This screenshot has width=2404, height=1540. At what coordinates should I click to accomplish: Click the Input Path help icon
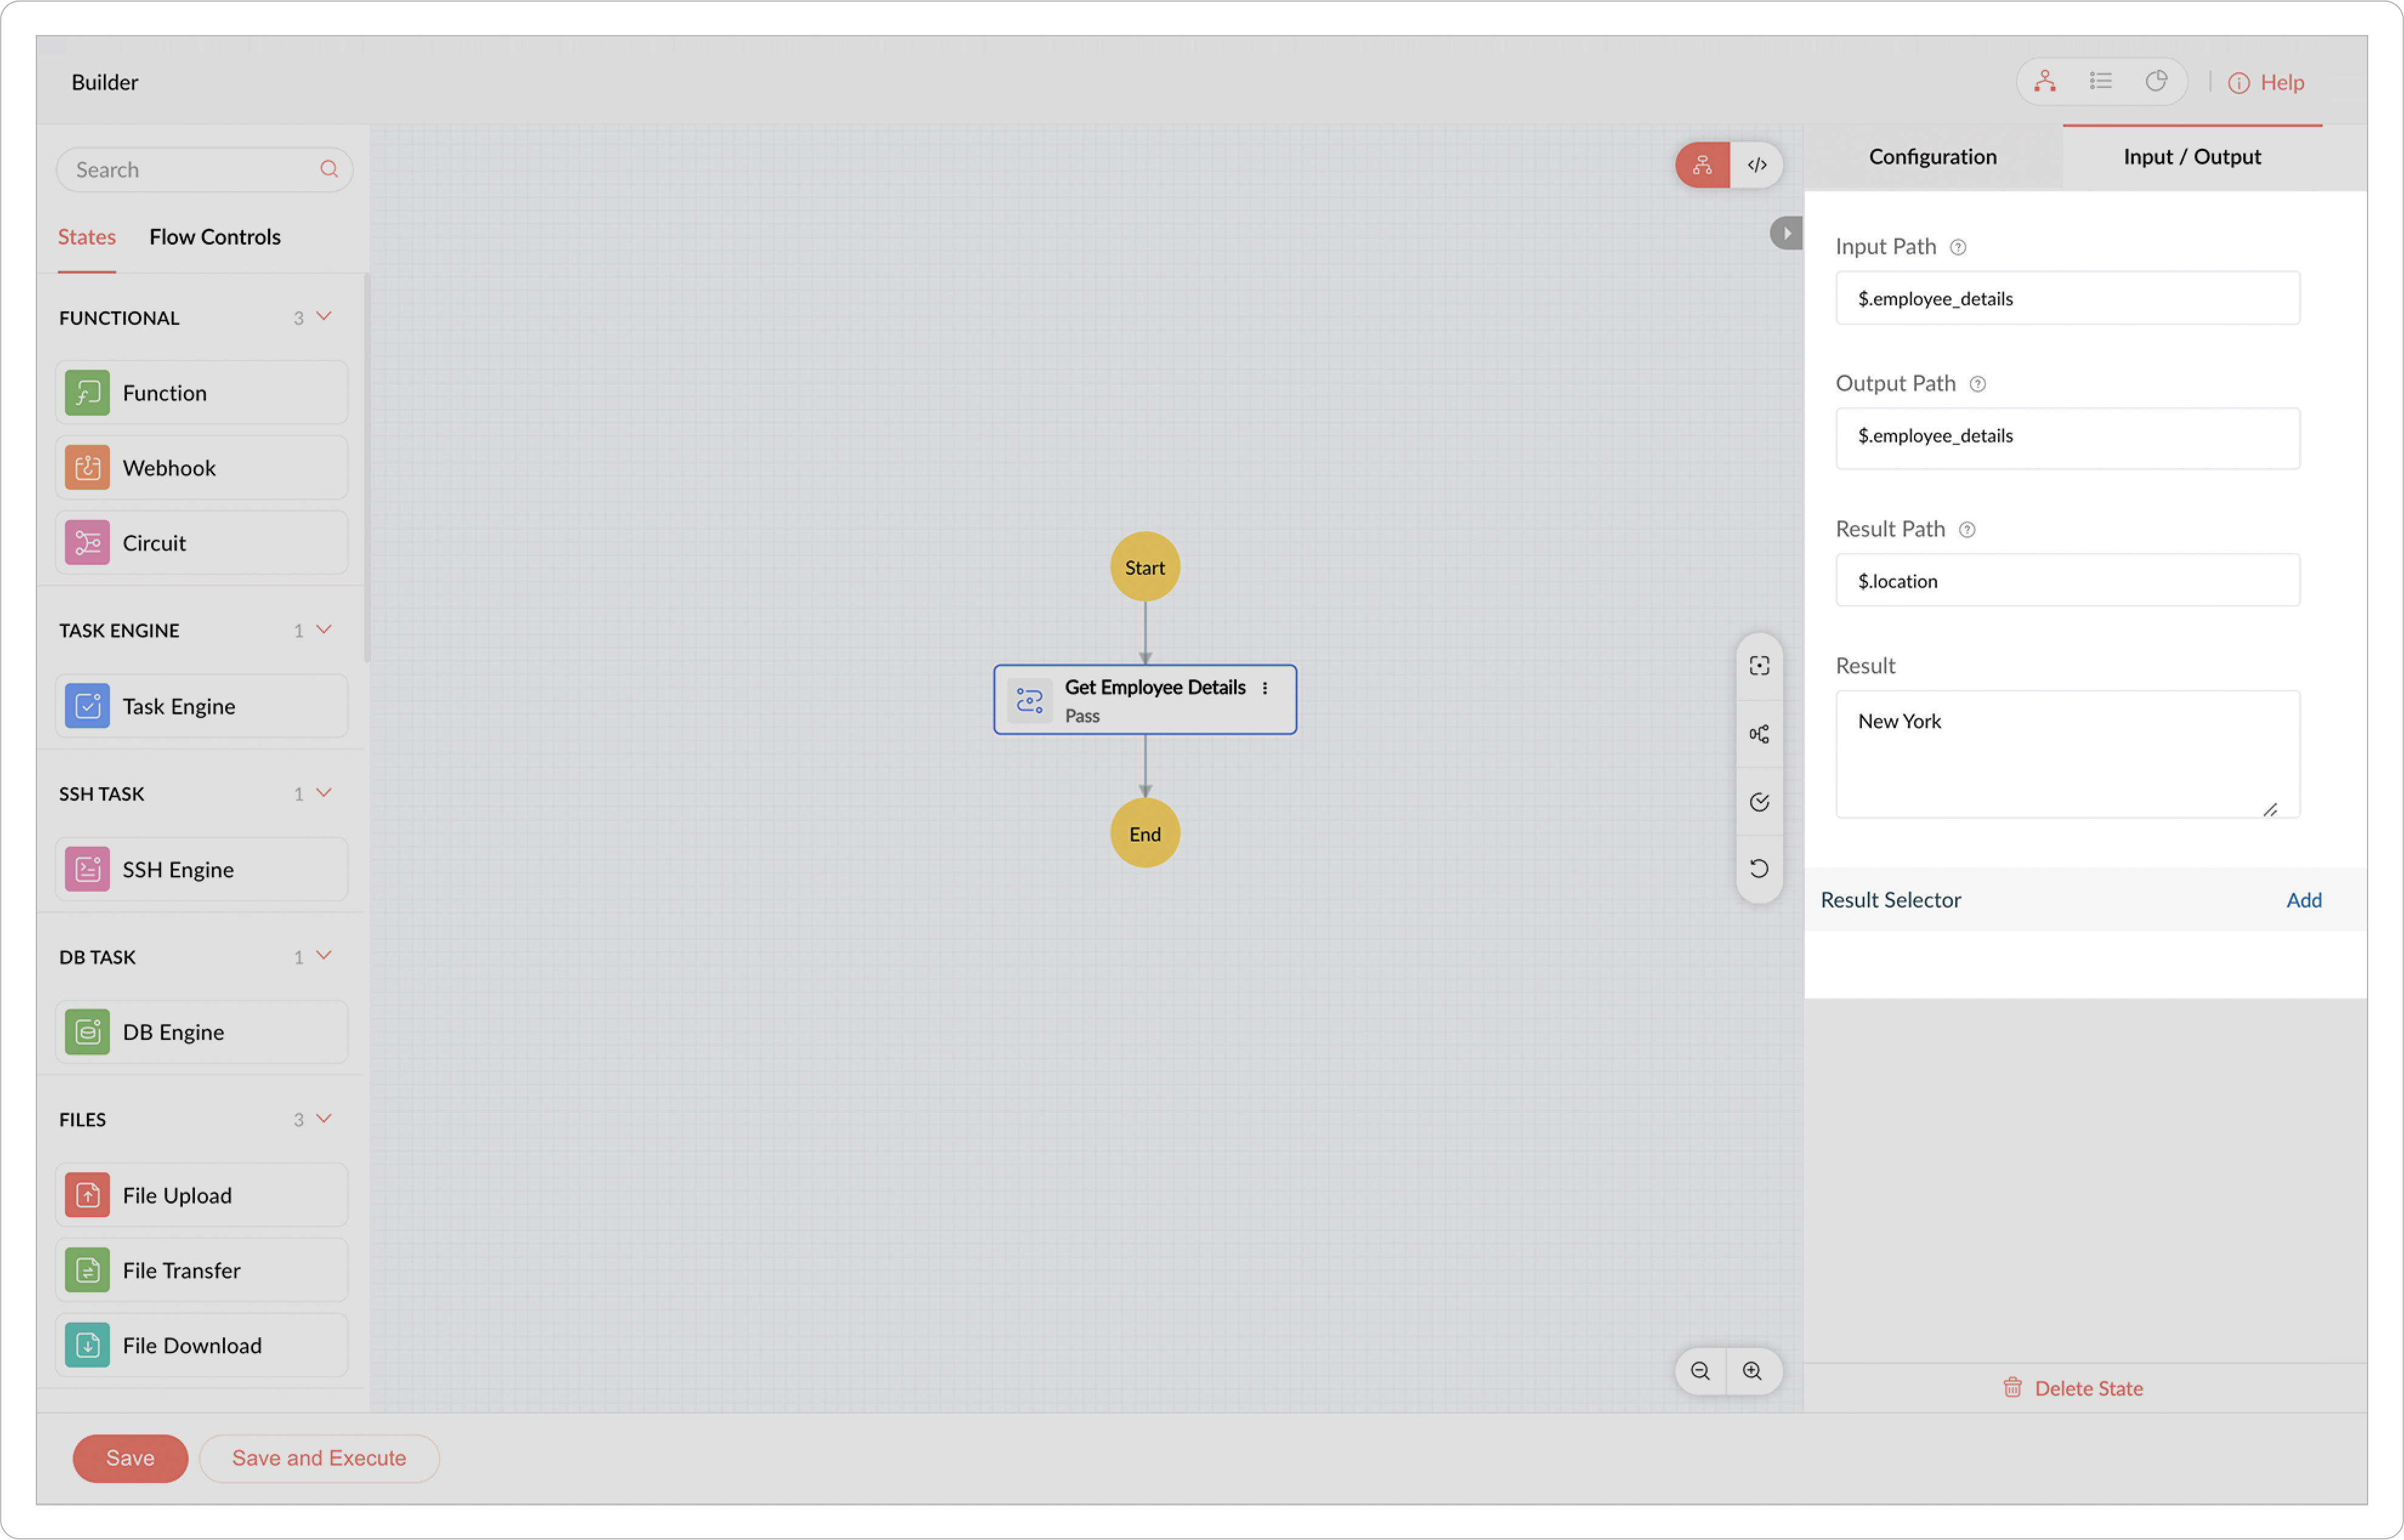pyautogui.click(x=1958, y=247)
